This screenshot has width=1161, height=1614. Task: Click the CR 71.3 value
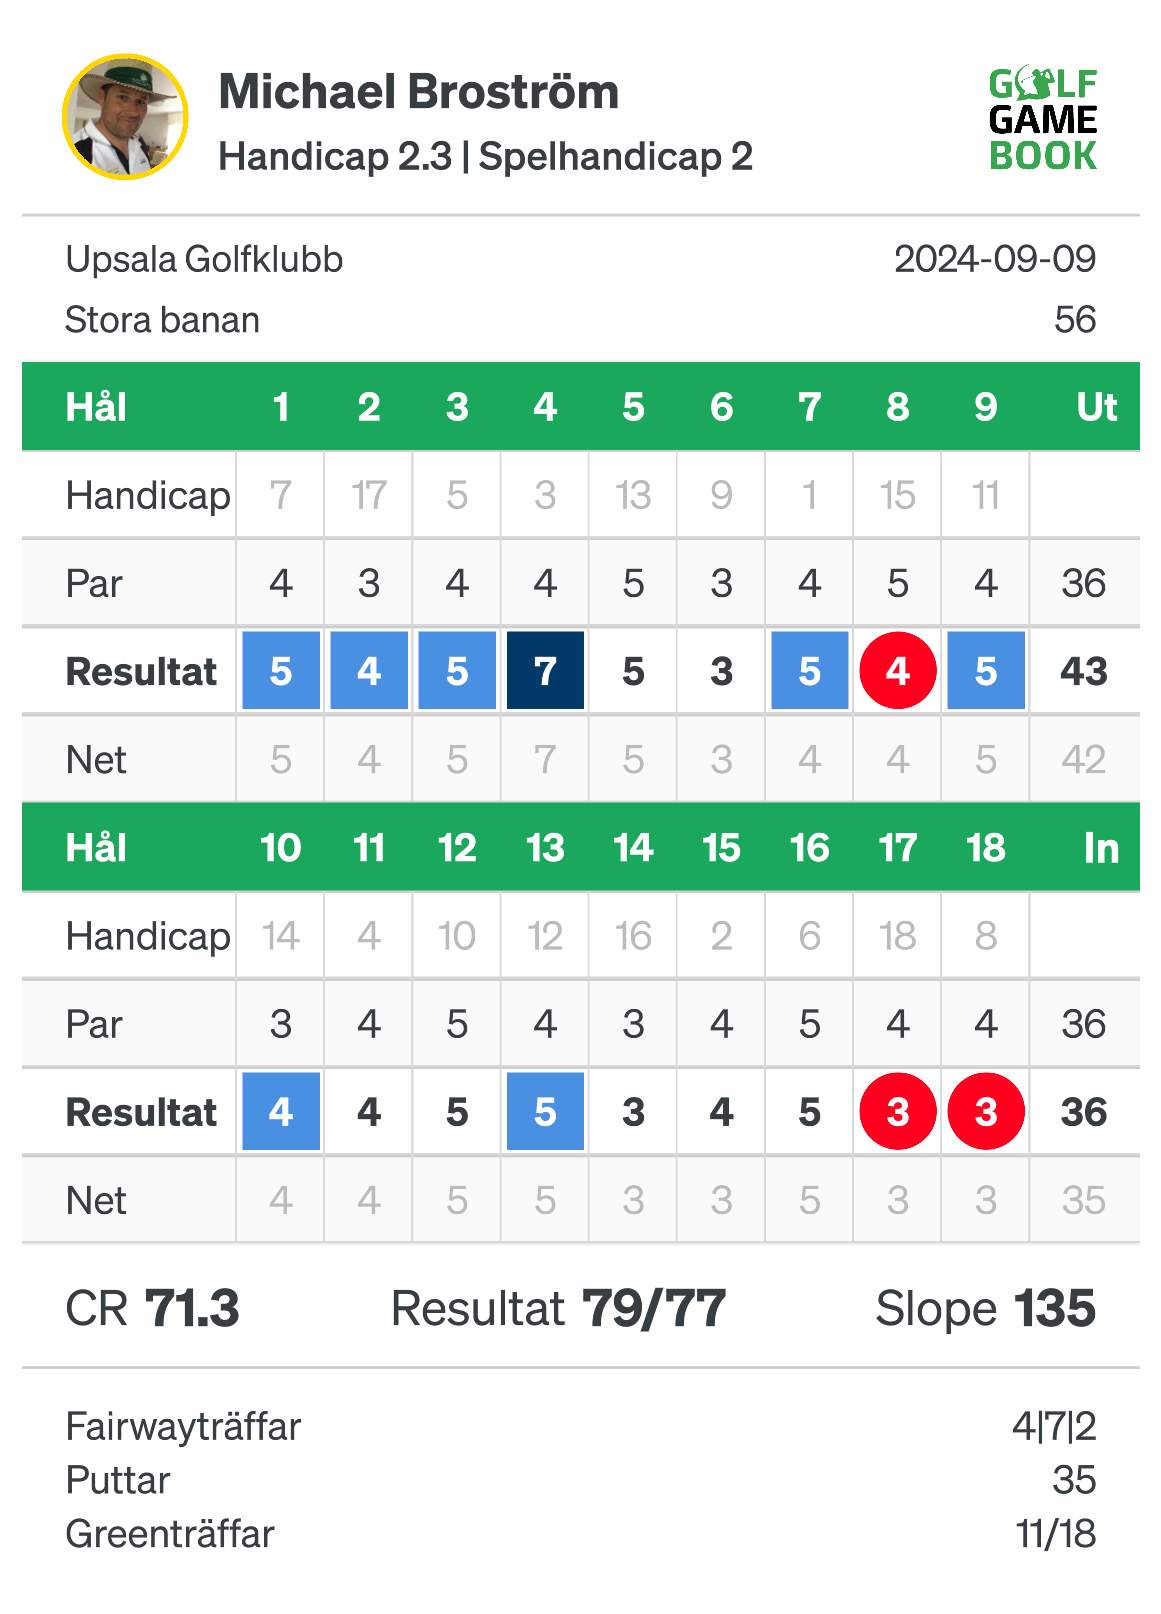click(152, 1308)
